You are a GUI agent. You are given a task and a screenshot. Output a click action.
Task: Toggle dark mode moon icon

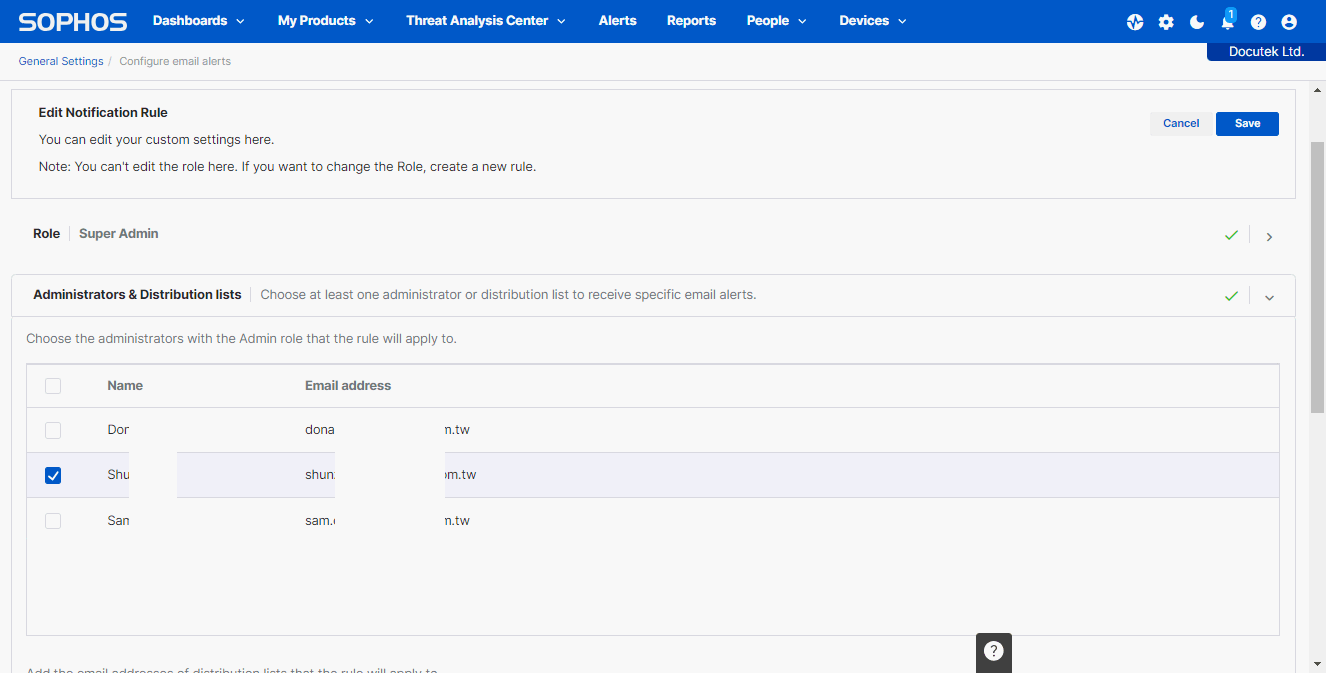coord(1197,22)
